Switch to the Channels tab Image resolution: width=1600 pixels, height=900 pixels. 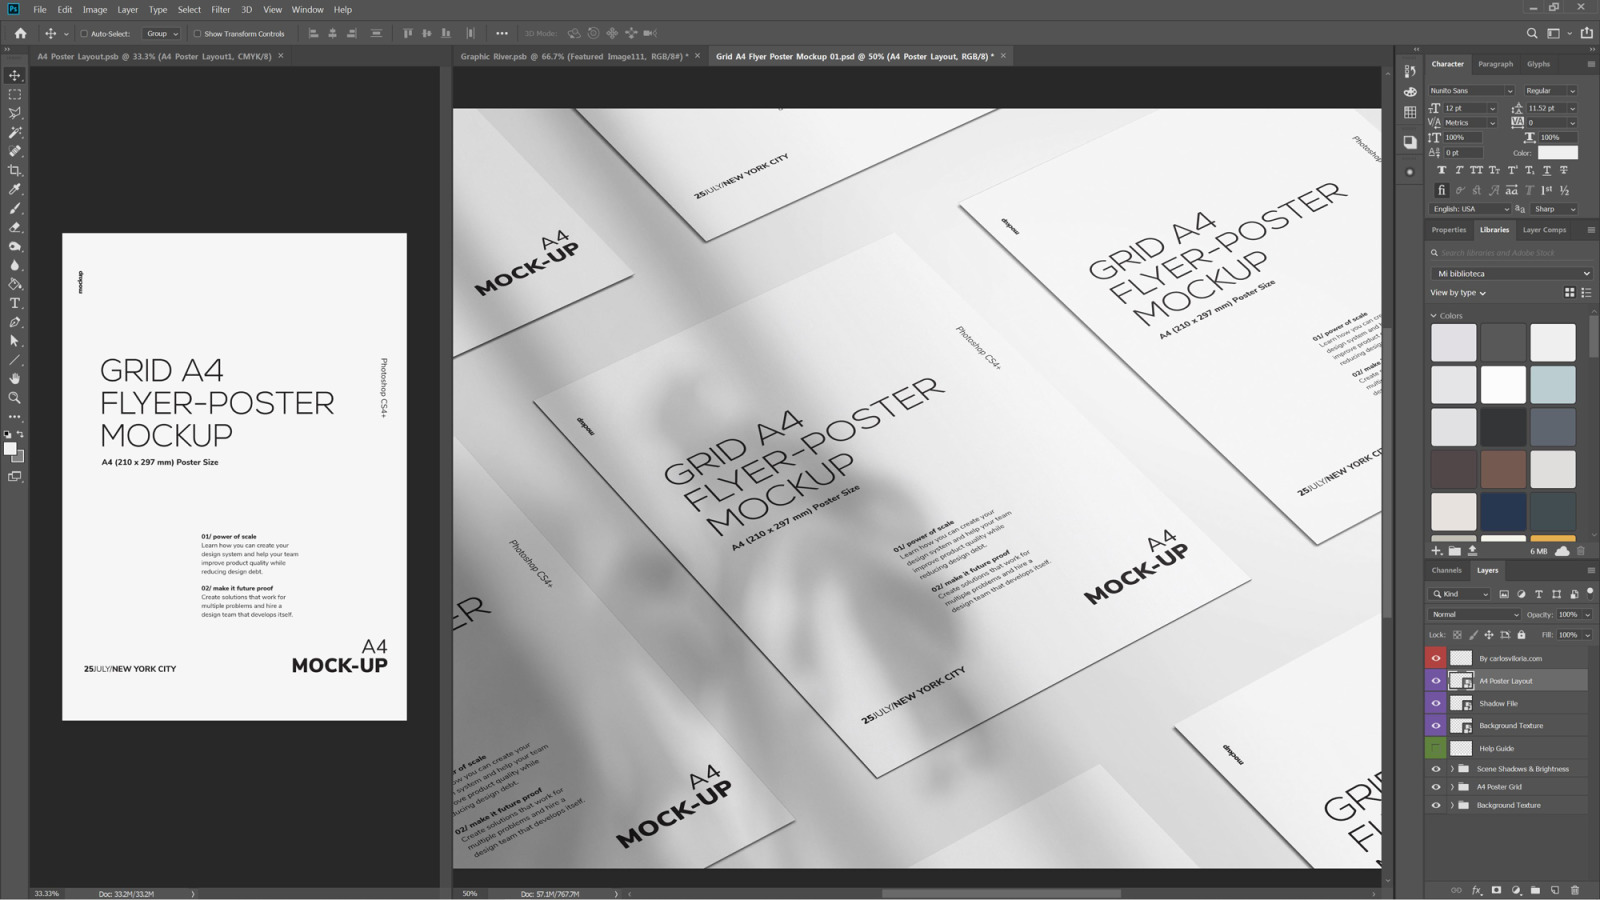[1446, 570]
